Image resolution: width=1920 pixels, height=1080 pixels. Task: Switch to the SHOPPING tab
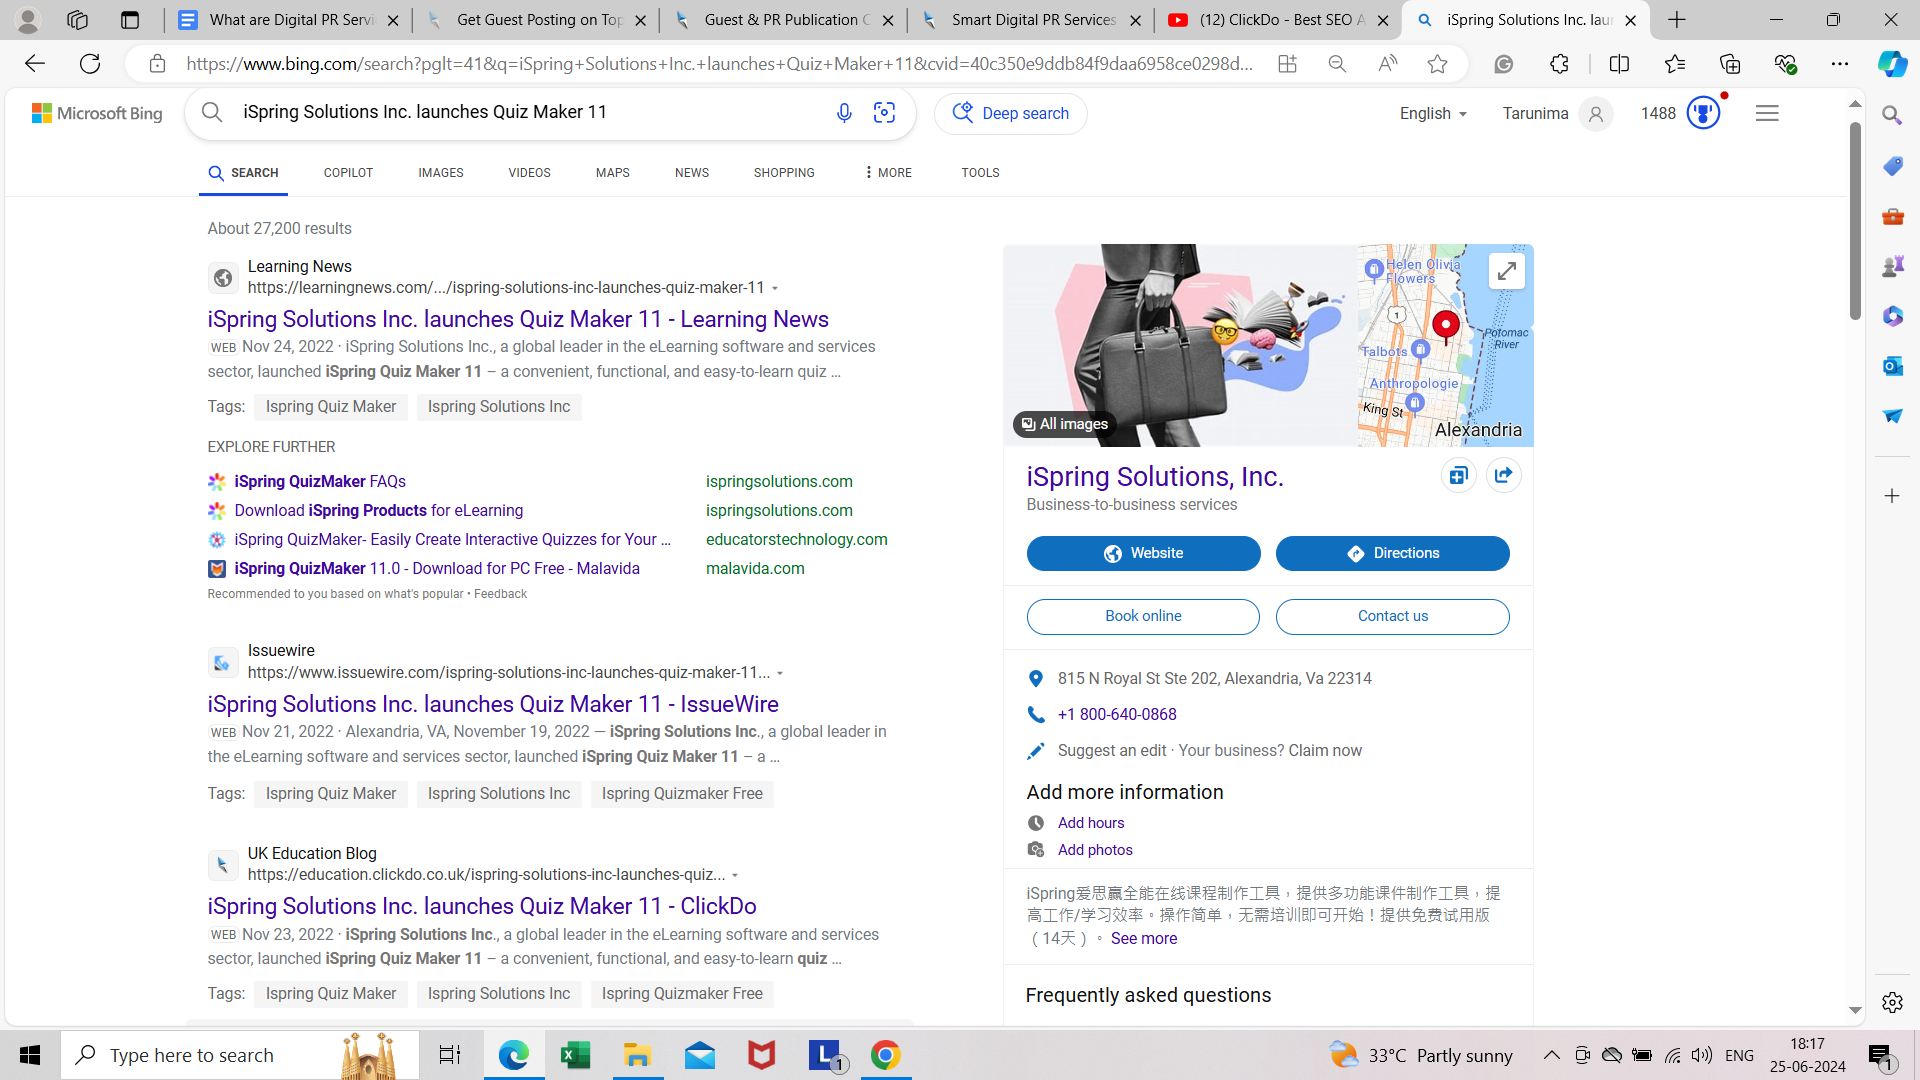tap(784, 173)
